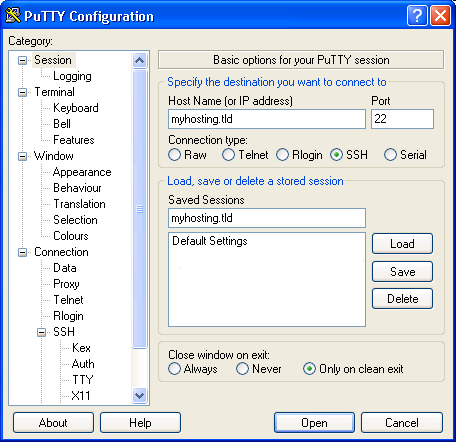The image size is (456, 442).
Task: Click the Host Name input field
Action: [267, 119]
